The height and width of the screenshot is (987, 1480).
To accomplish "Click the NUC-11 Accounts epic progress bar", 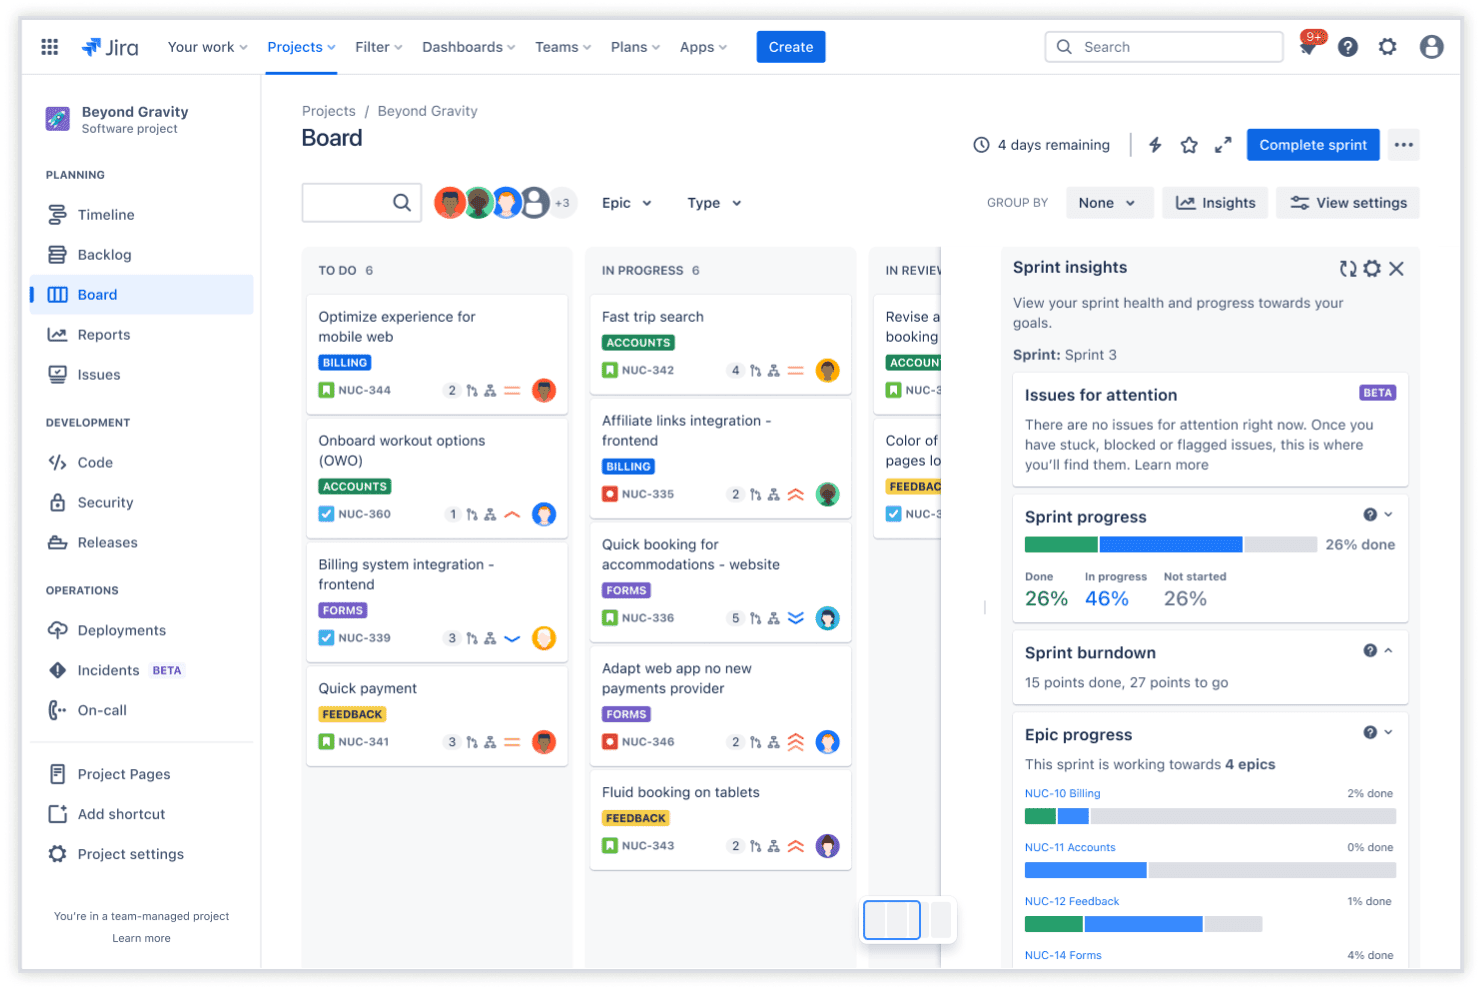I will coord(1210,871).
